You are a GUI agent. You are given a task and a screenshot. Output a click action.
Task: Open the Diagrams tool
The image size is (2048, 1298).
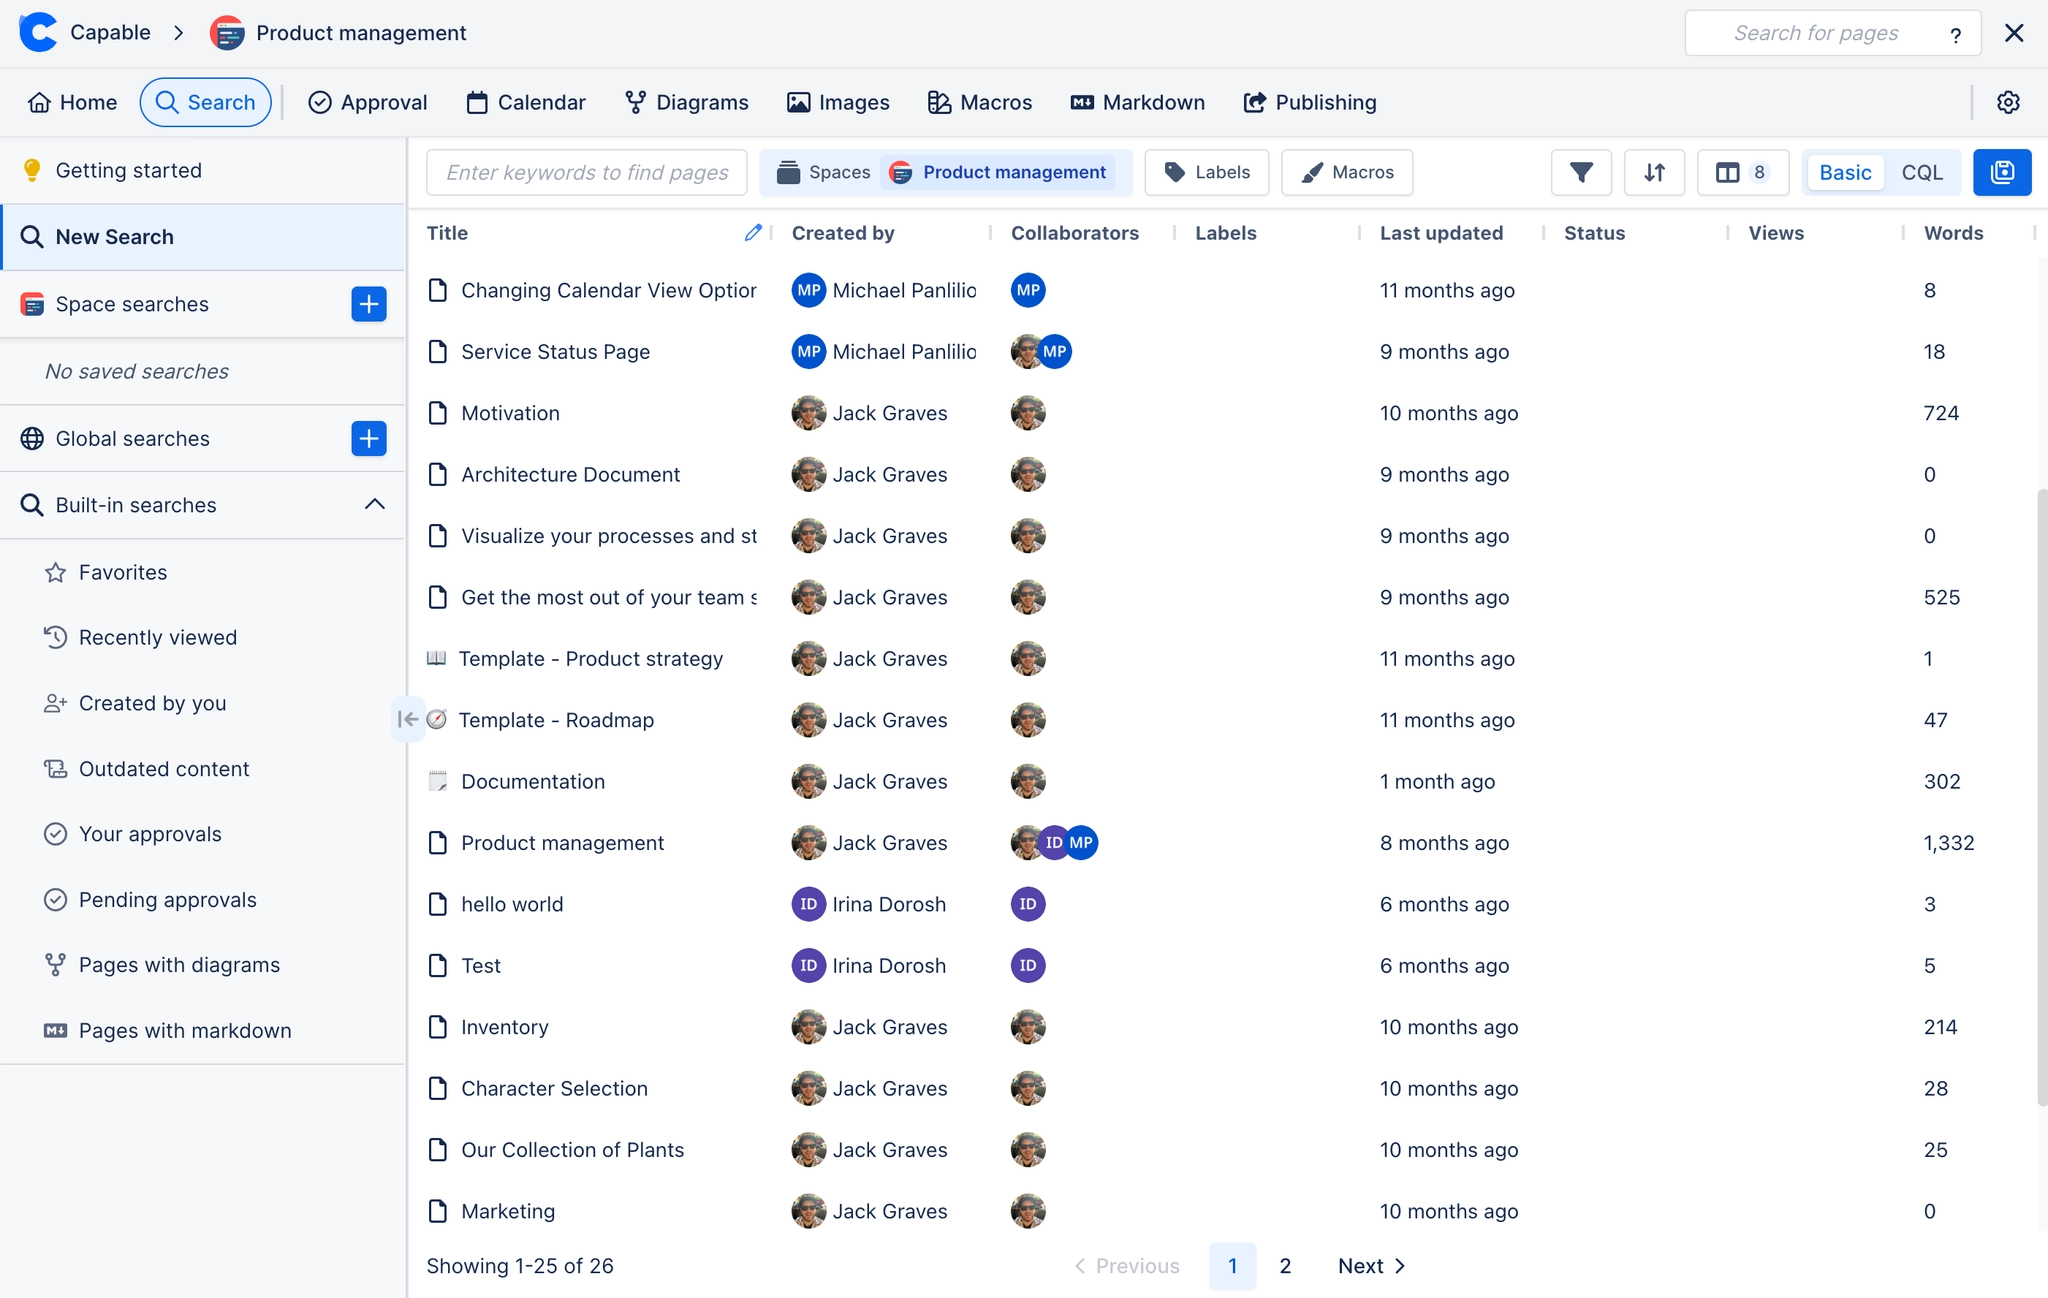686,102
